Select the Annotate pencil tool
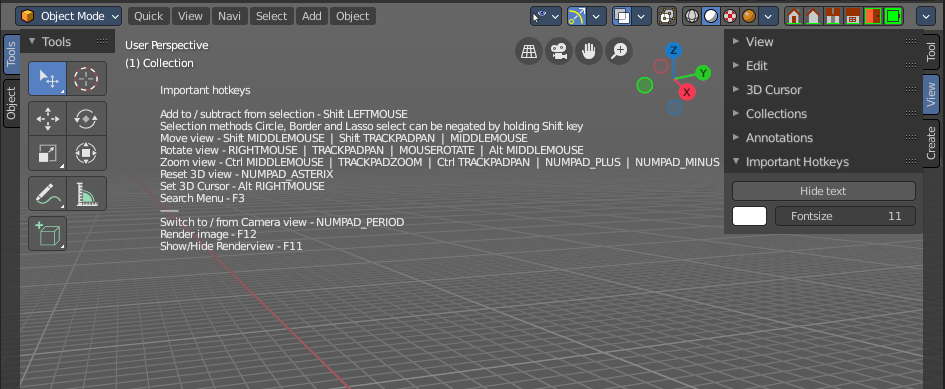 [48, 194]
